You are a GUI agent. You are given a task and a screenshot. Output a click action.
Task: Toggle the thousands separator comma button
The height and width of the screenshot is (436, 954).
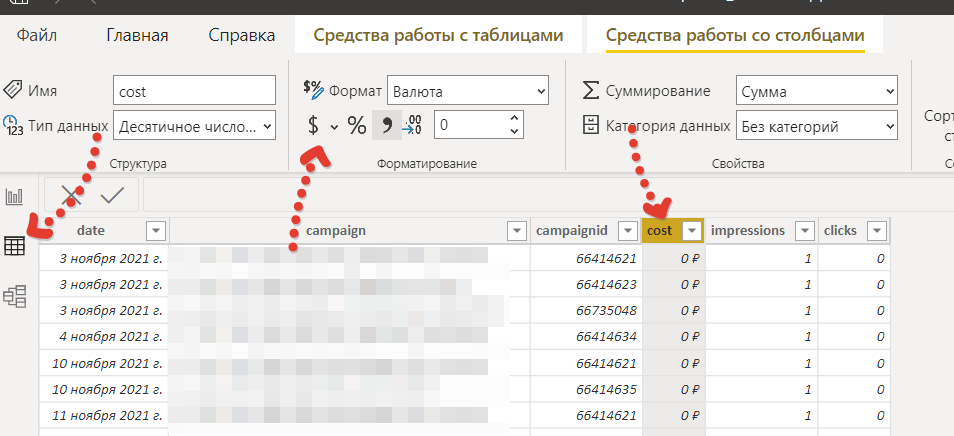point(385,125)
